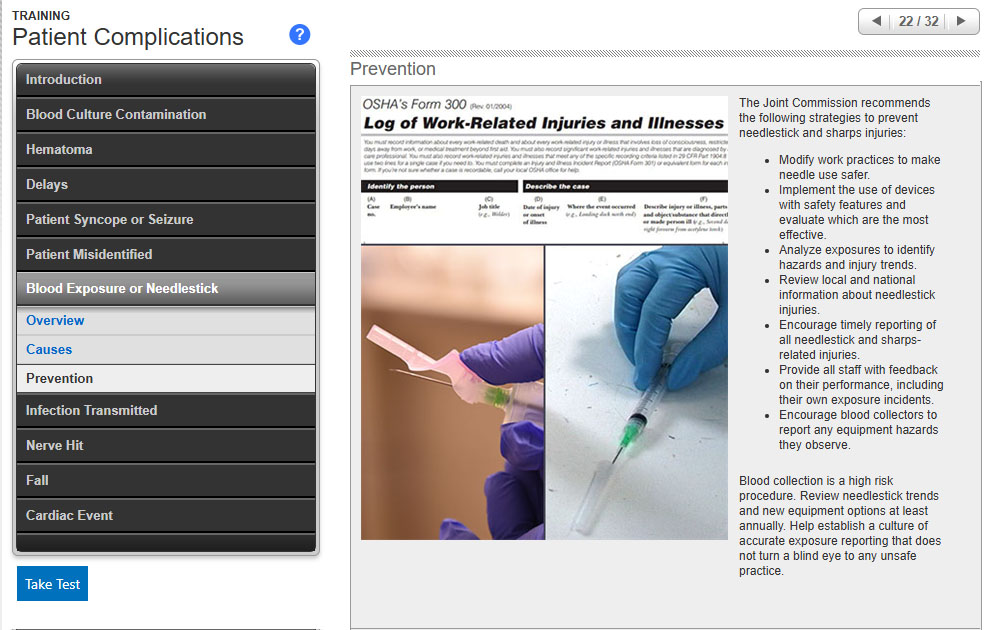Image resolution: width=987 pixels, height=630 pixels.
Task: Expand the Cardiac Event section
Action: pyautogui.click(x=165, y=516)
